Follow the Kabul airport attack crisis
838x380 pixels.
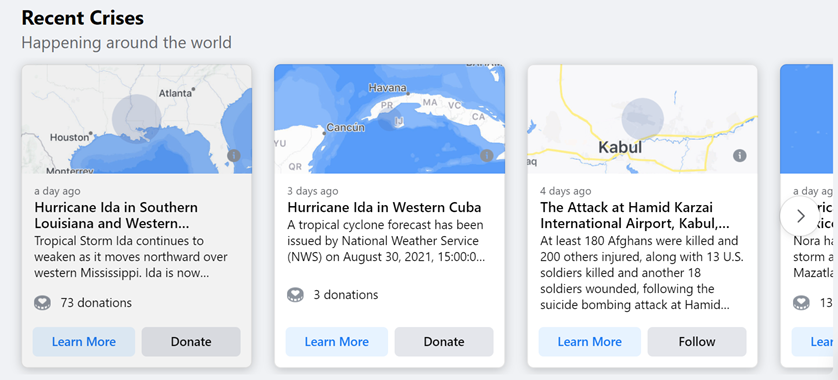(697, 342)
